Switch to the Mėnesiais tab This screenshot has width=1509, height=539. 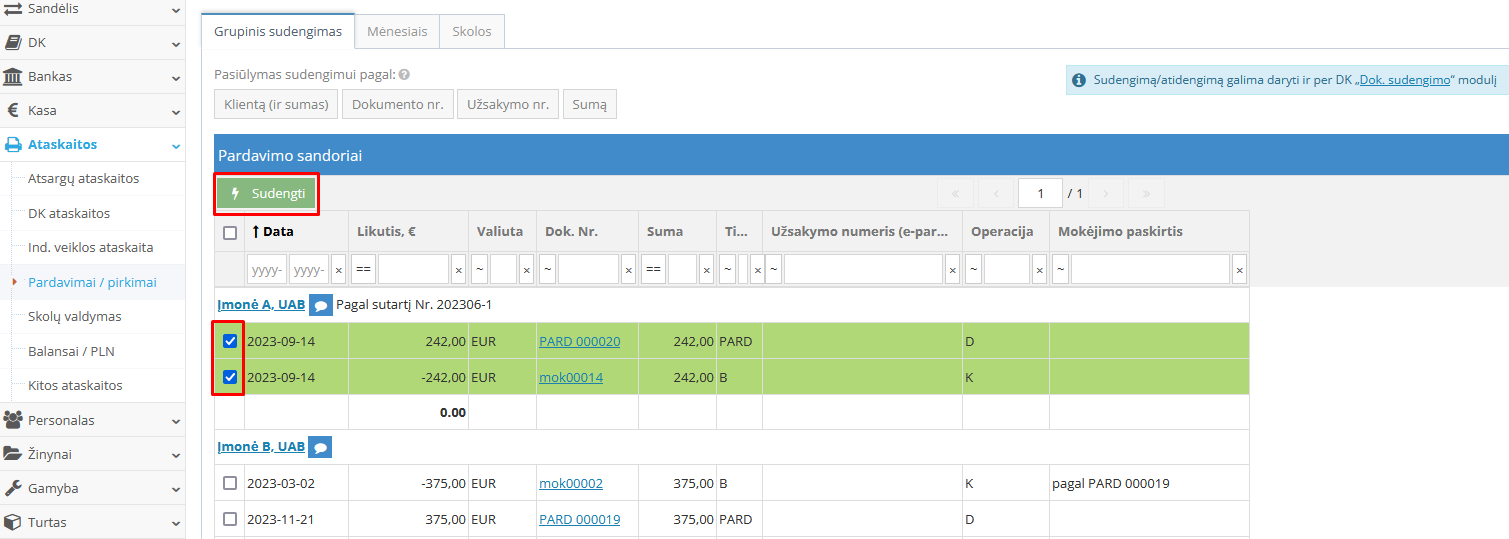[x=397, y=31]
